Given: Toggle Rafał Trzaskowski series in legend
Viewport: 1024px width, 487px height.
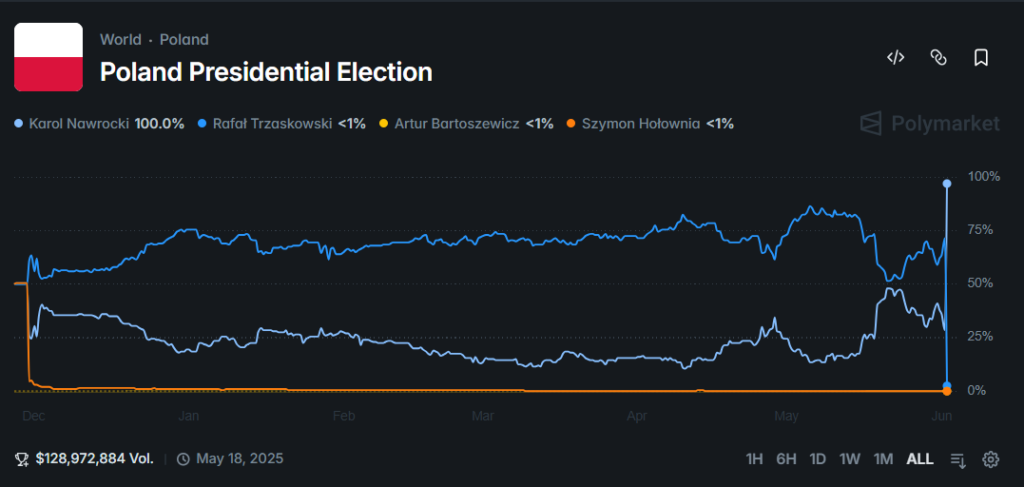Looking at the screenshot, I should tap(282, 124).
